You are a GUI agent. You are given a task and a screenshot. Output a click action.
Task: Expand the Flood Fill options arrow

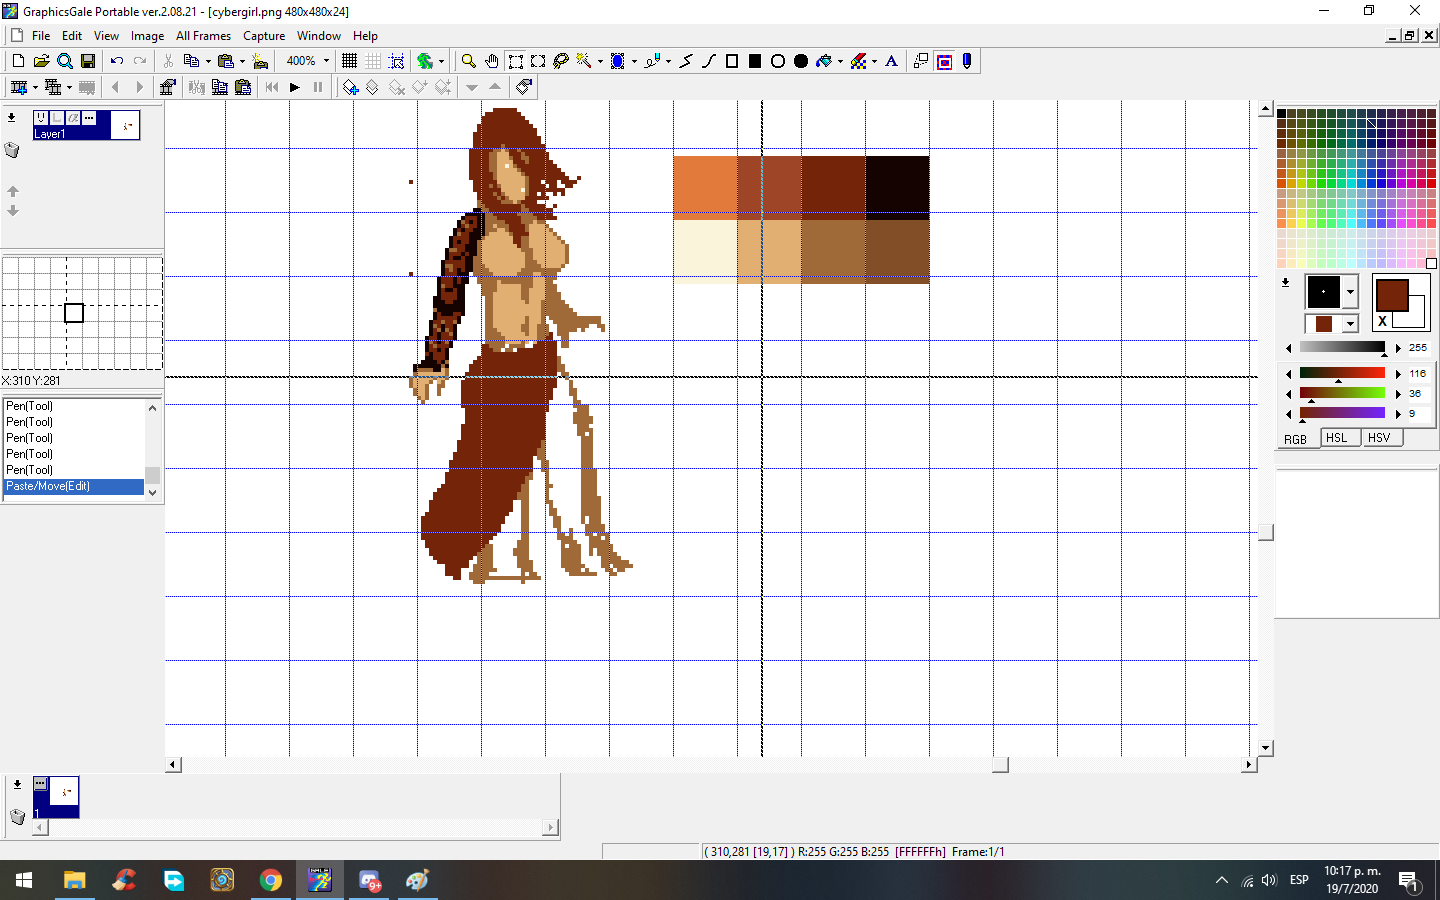click(x=840, y=61)
